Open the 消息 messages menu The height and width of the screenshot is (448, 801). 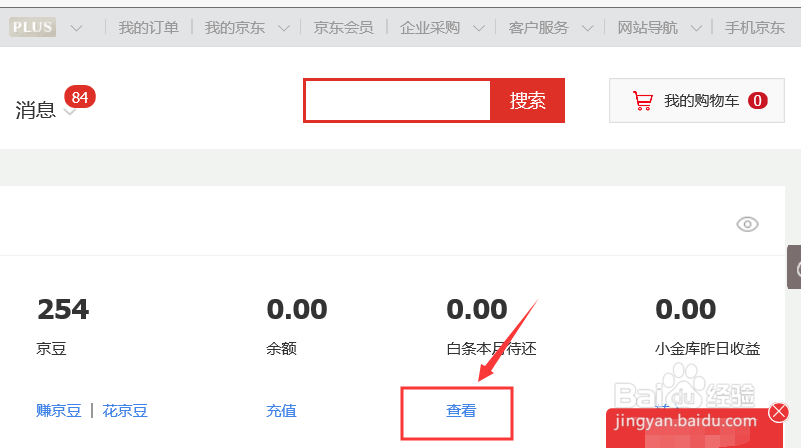tap(35, 110)
